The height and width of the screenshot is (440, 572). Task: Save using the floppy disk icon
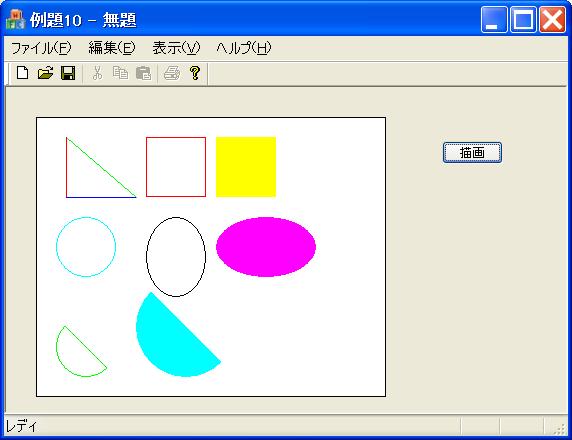pos(68,73)
